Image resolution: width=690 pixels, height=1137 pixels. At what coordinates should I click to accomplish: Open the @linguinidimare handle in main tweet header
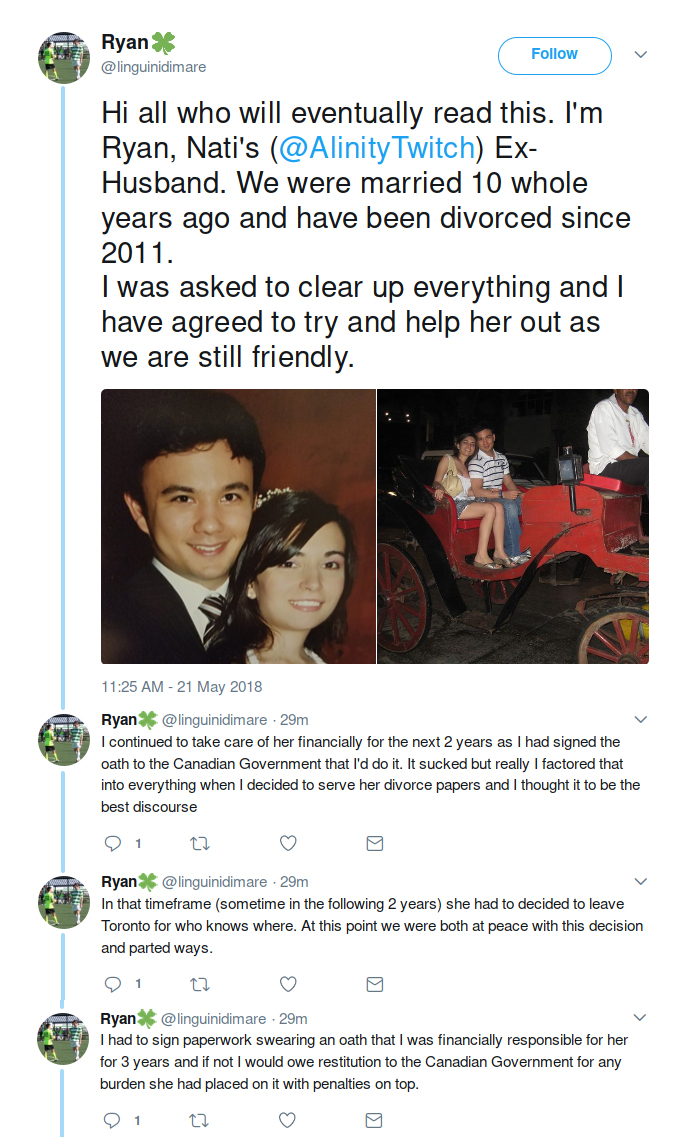[154, 67]
